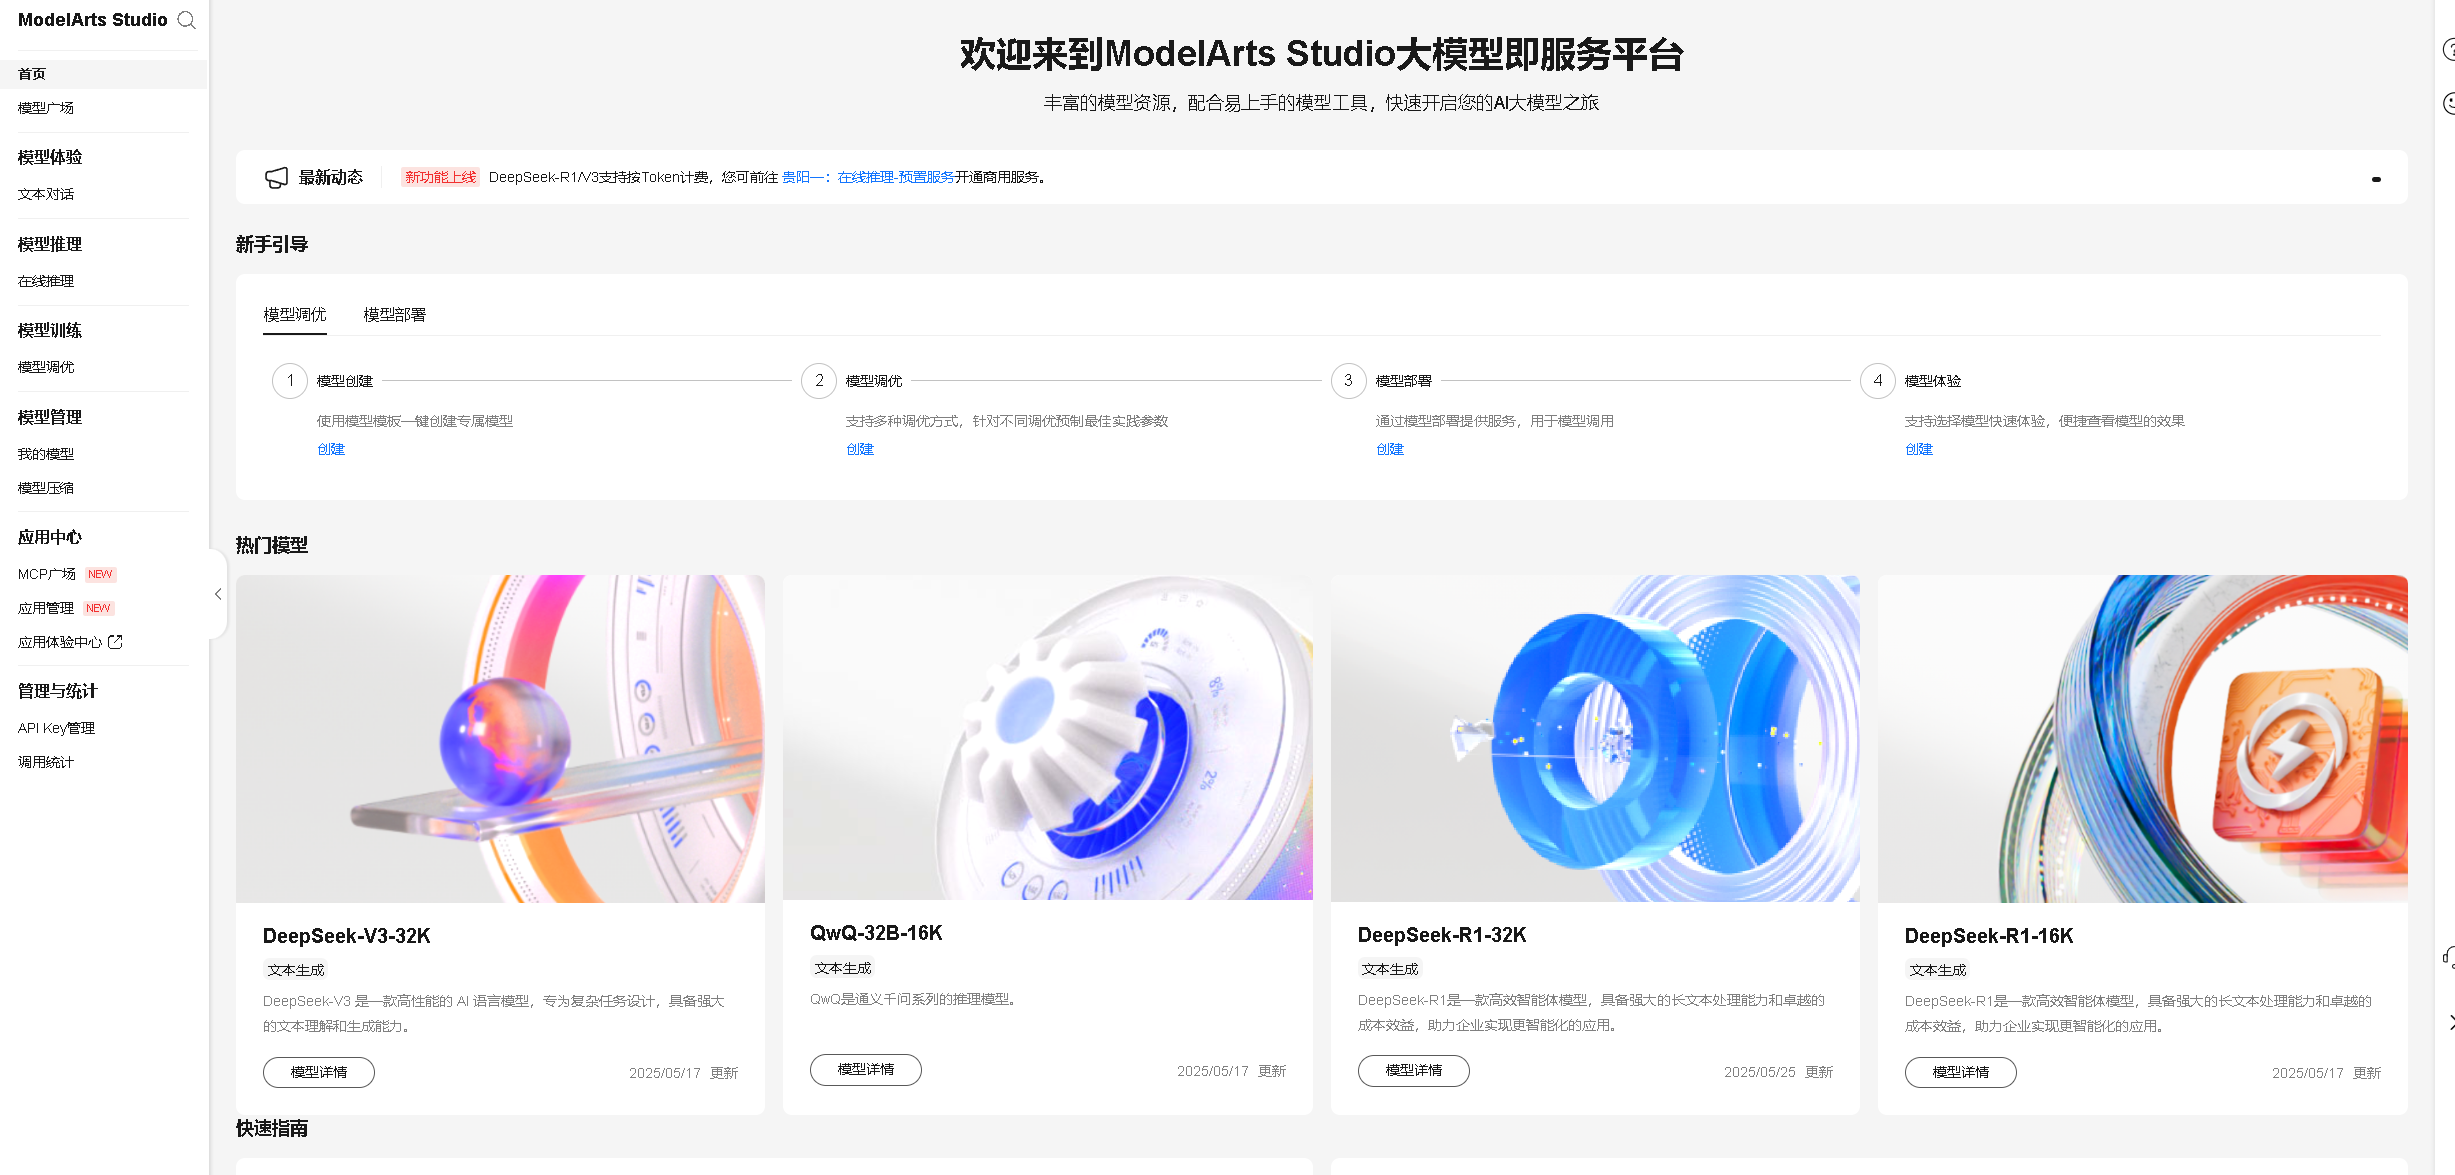The image size is (2455, 1175).
Task: Open the 在线推理-预置服务 link
Action: pyautogui.click(x=896, y=178)
